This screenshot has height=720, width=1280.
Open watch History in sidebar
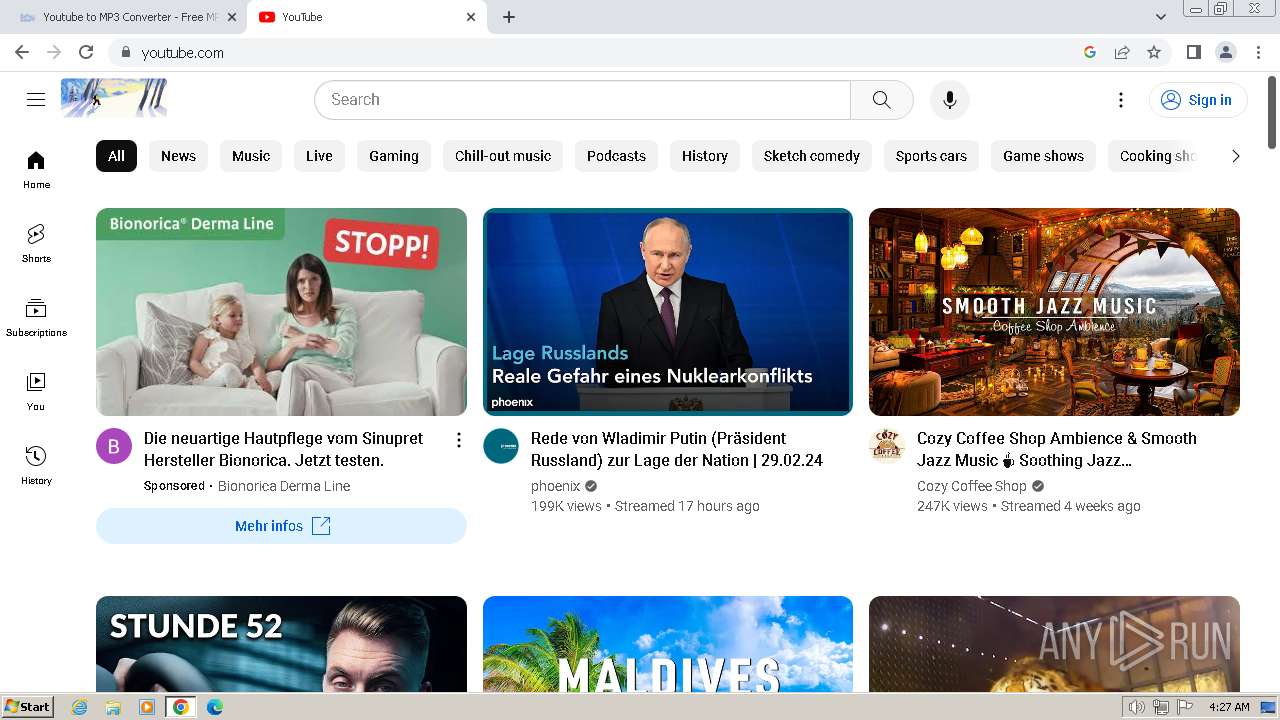(36, 465)
